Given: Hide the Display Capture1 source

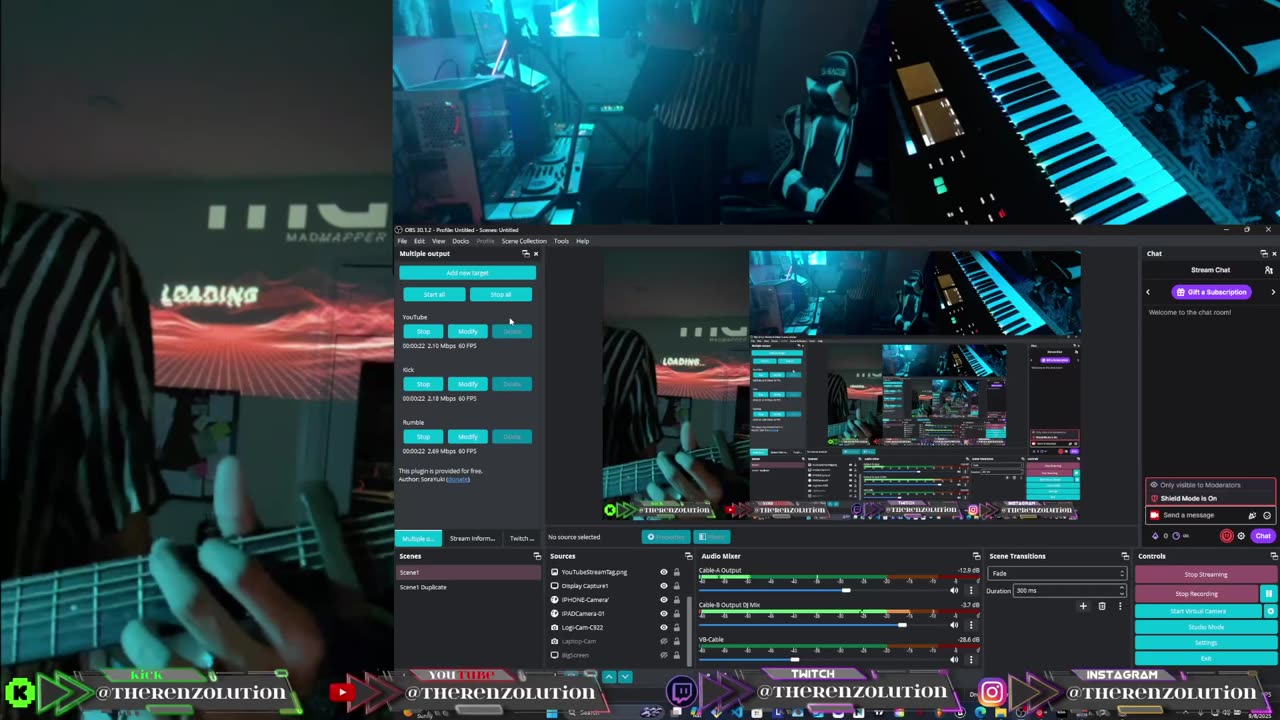Looking at the screenshot, I should [x=663, y=586].
